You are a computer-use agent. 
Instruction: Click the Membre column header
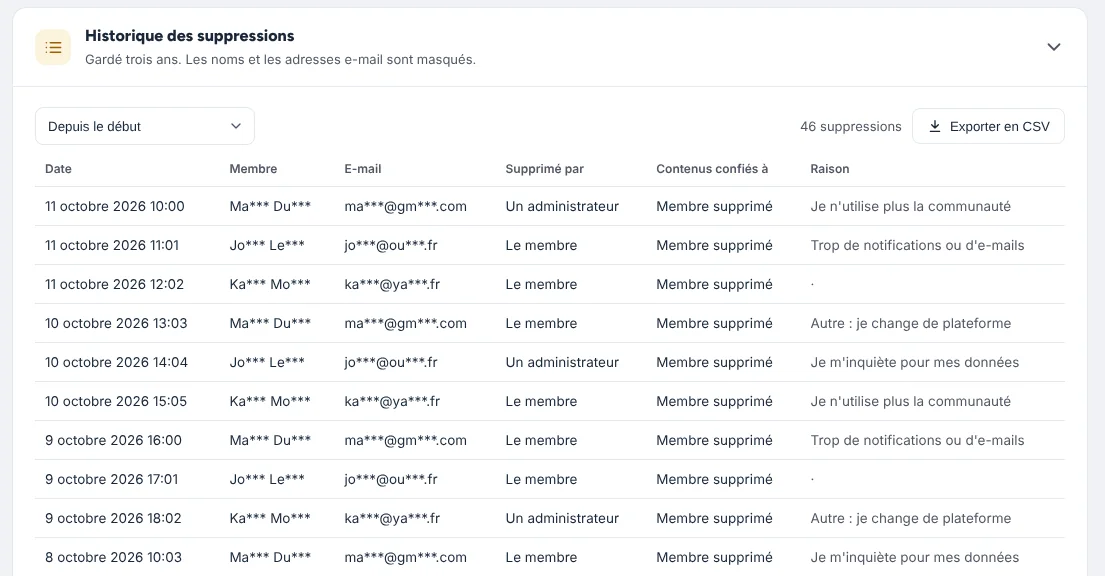tap(253, 168)
